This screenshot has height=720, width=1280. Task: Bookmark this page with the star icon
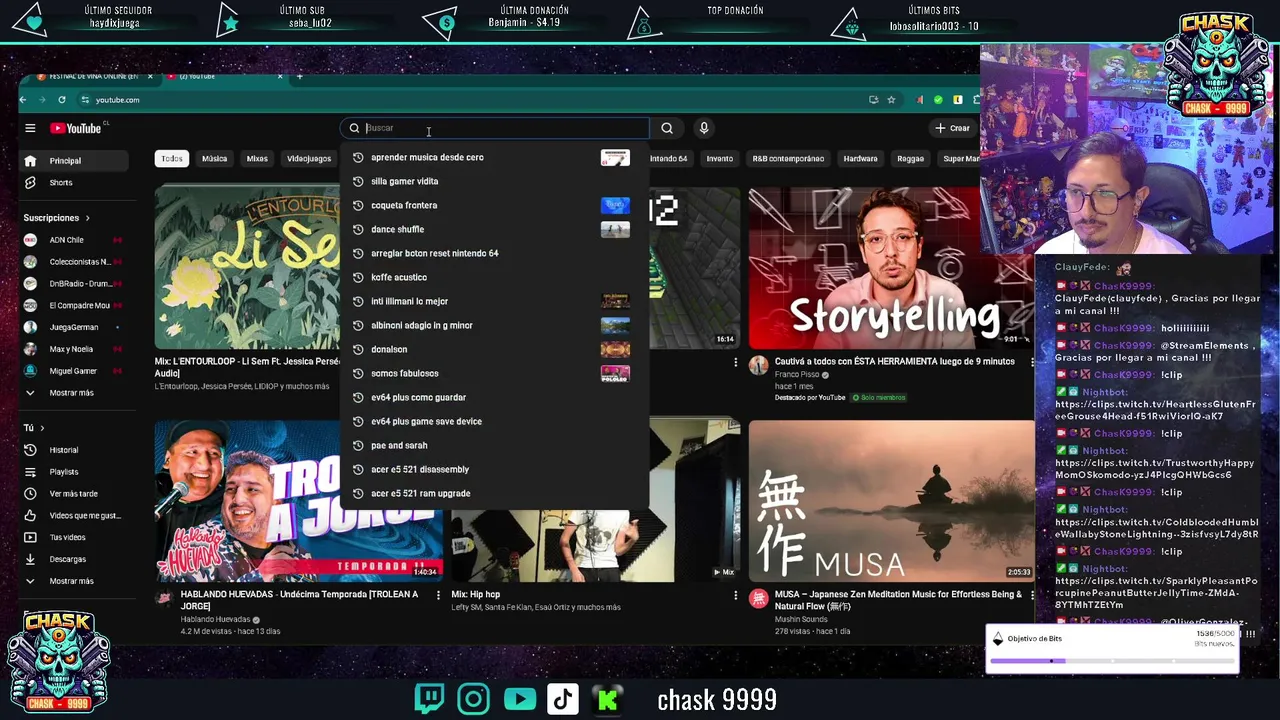[x=891, y=100]
